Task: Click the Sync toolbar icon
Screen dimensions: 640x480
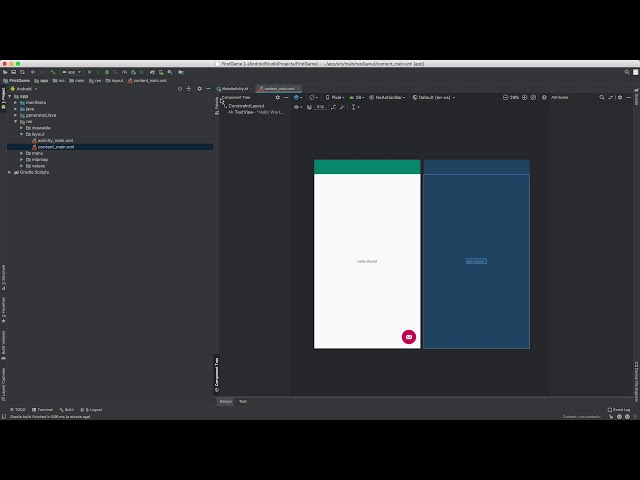Action: pos(22,72)
